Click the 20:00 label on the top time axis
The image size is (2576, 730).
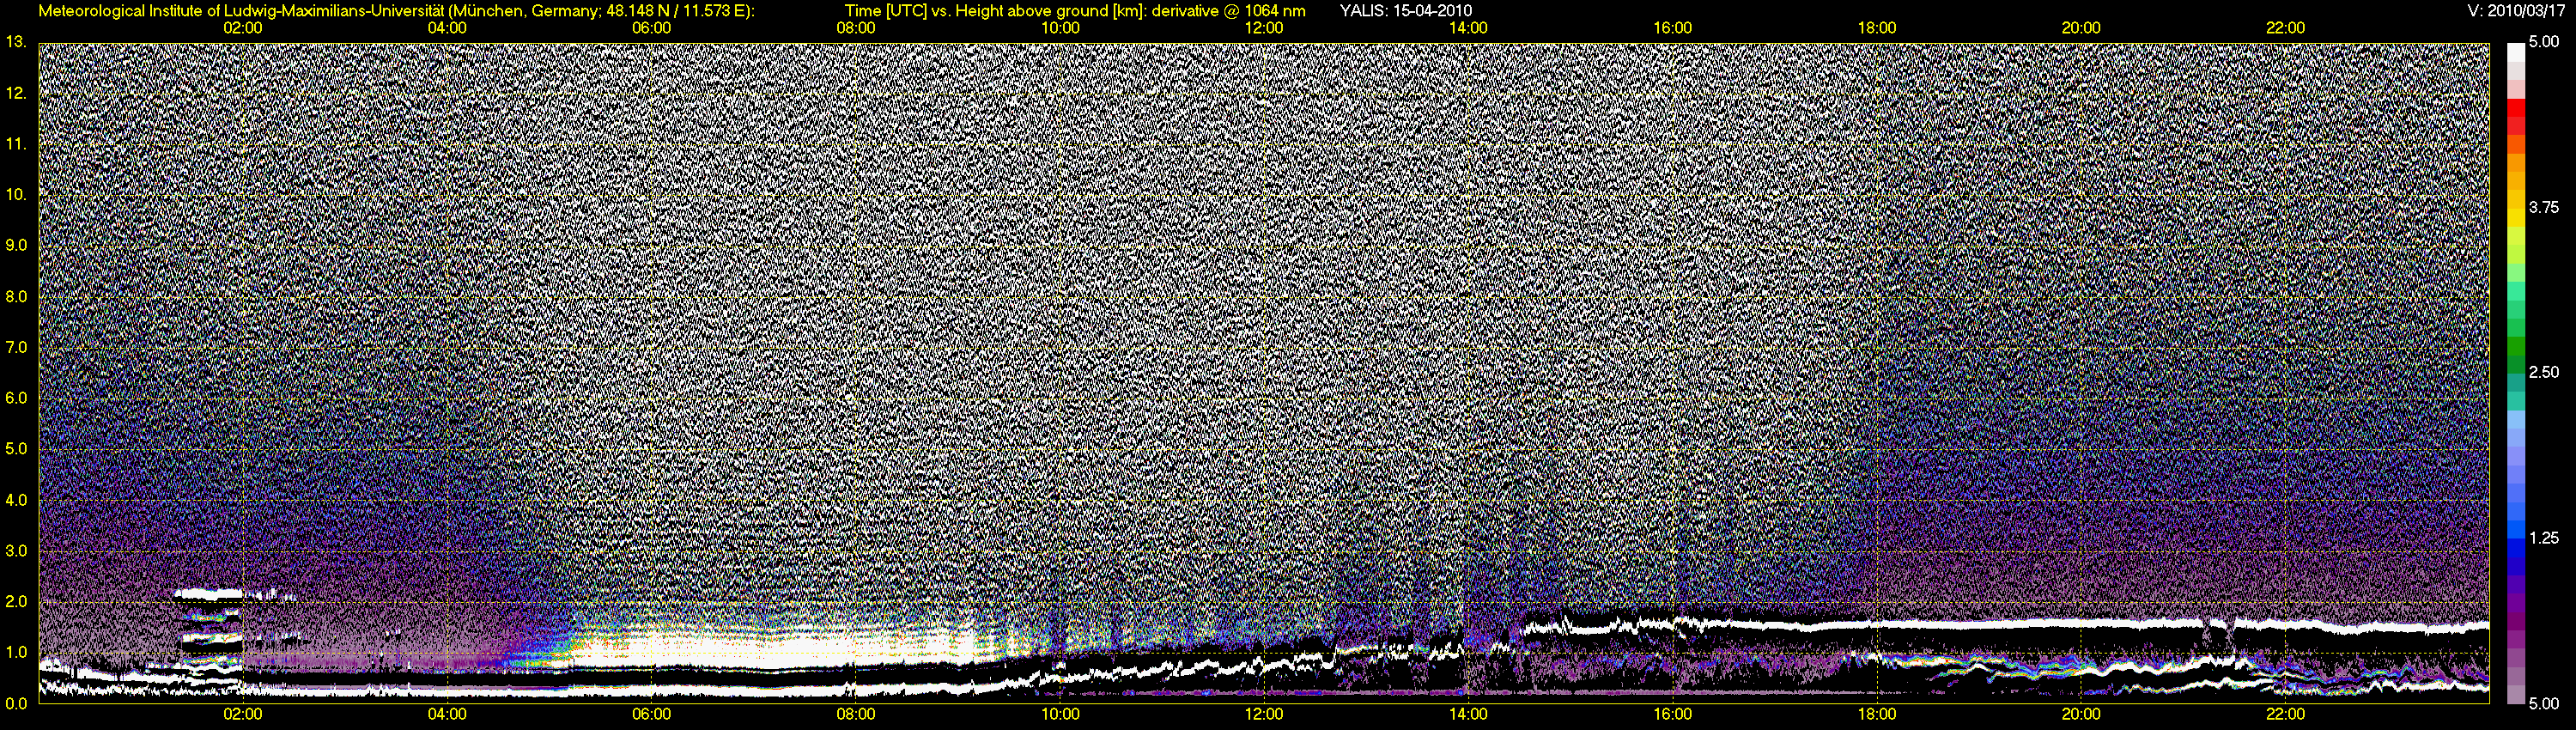[x=2081, y=28]
